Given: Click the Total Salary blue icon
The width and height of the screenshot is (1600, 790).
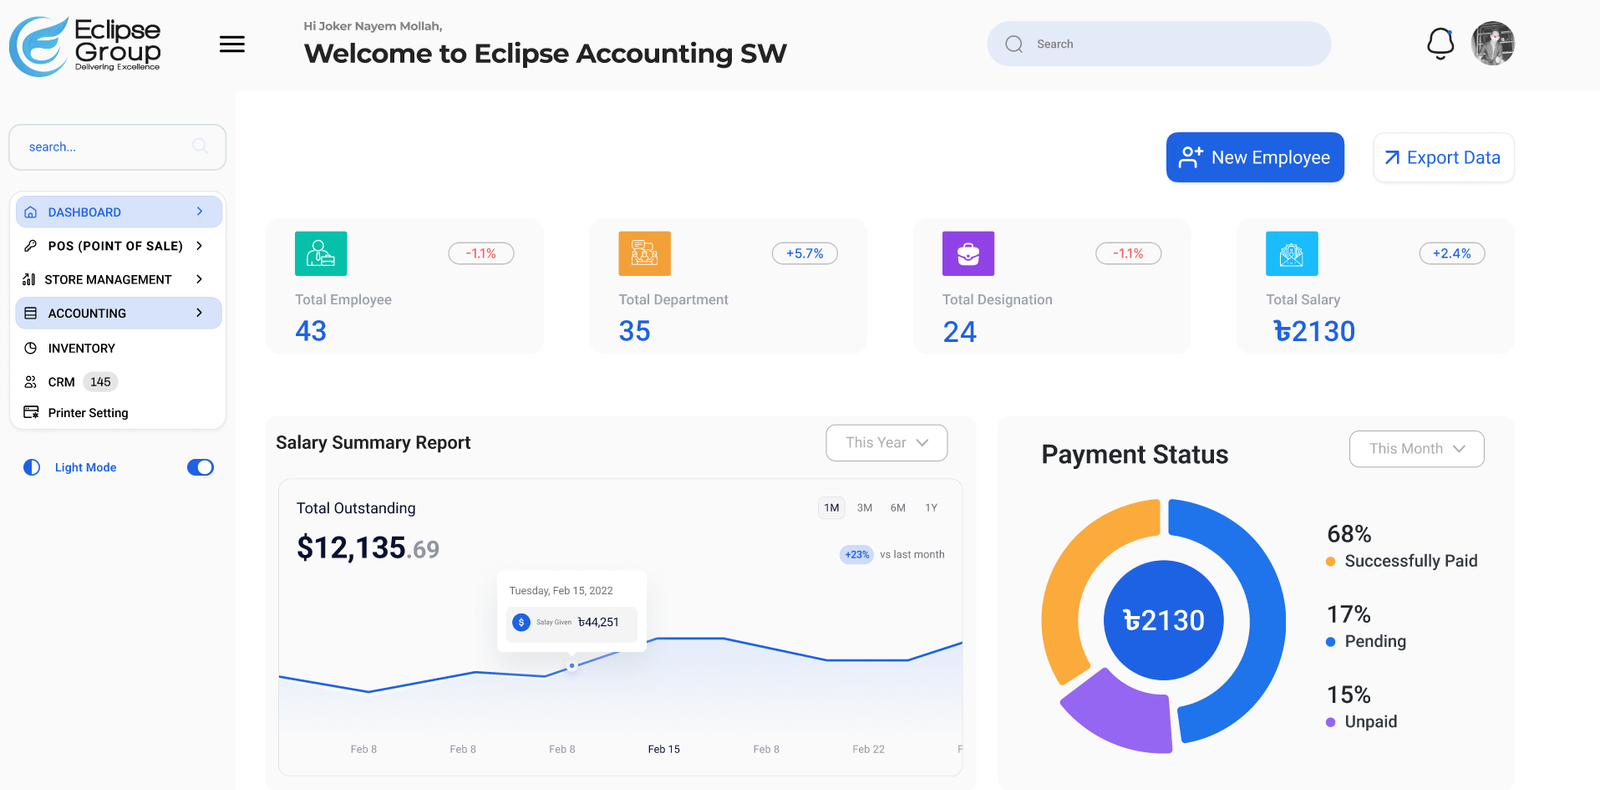Looking at the screenshot, I should click(x=1291, y=254).
